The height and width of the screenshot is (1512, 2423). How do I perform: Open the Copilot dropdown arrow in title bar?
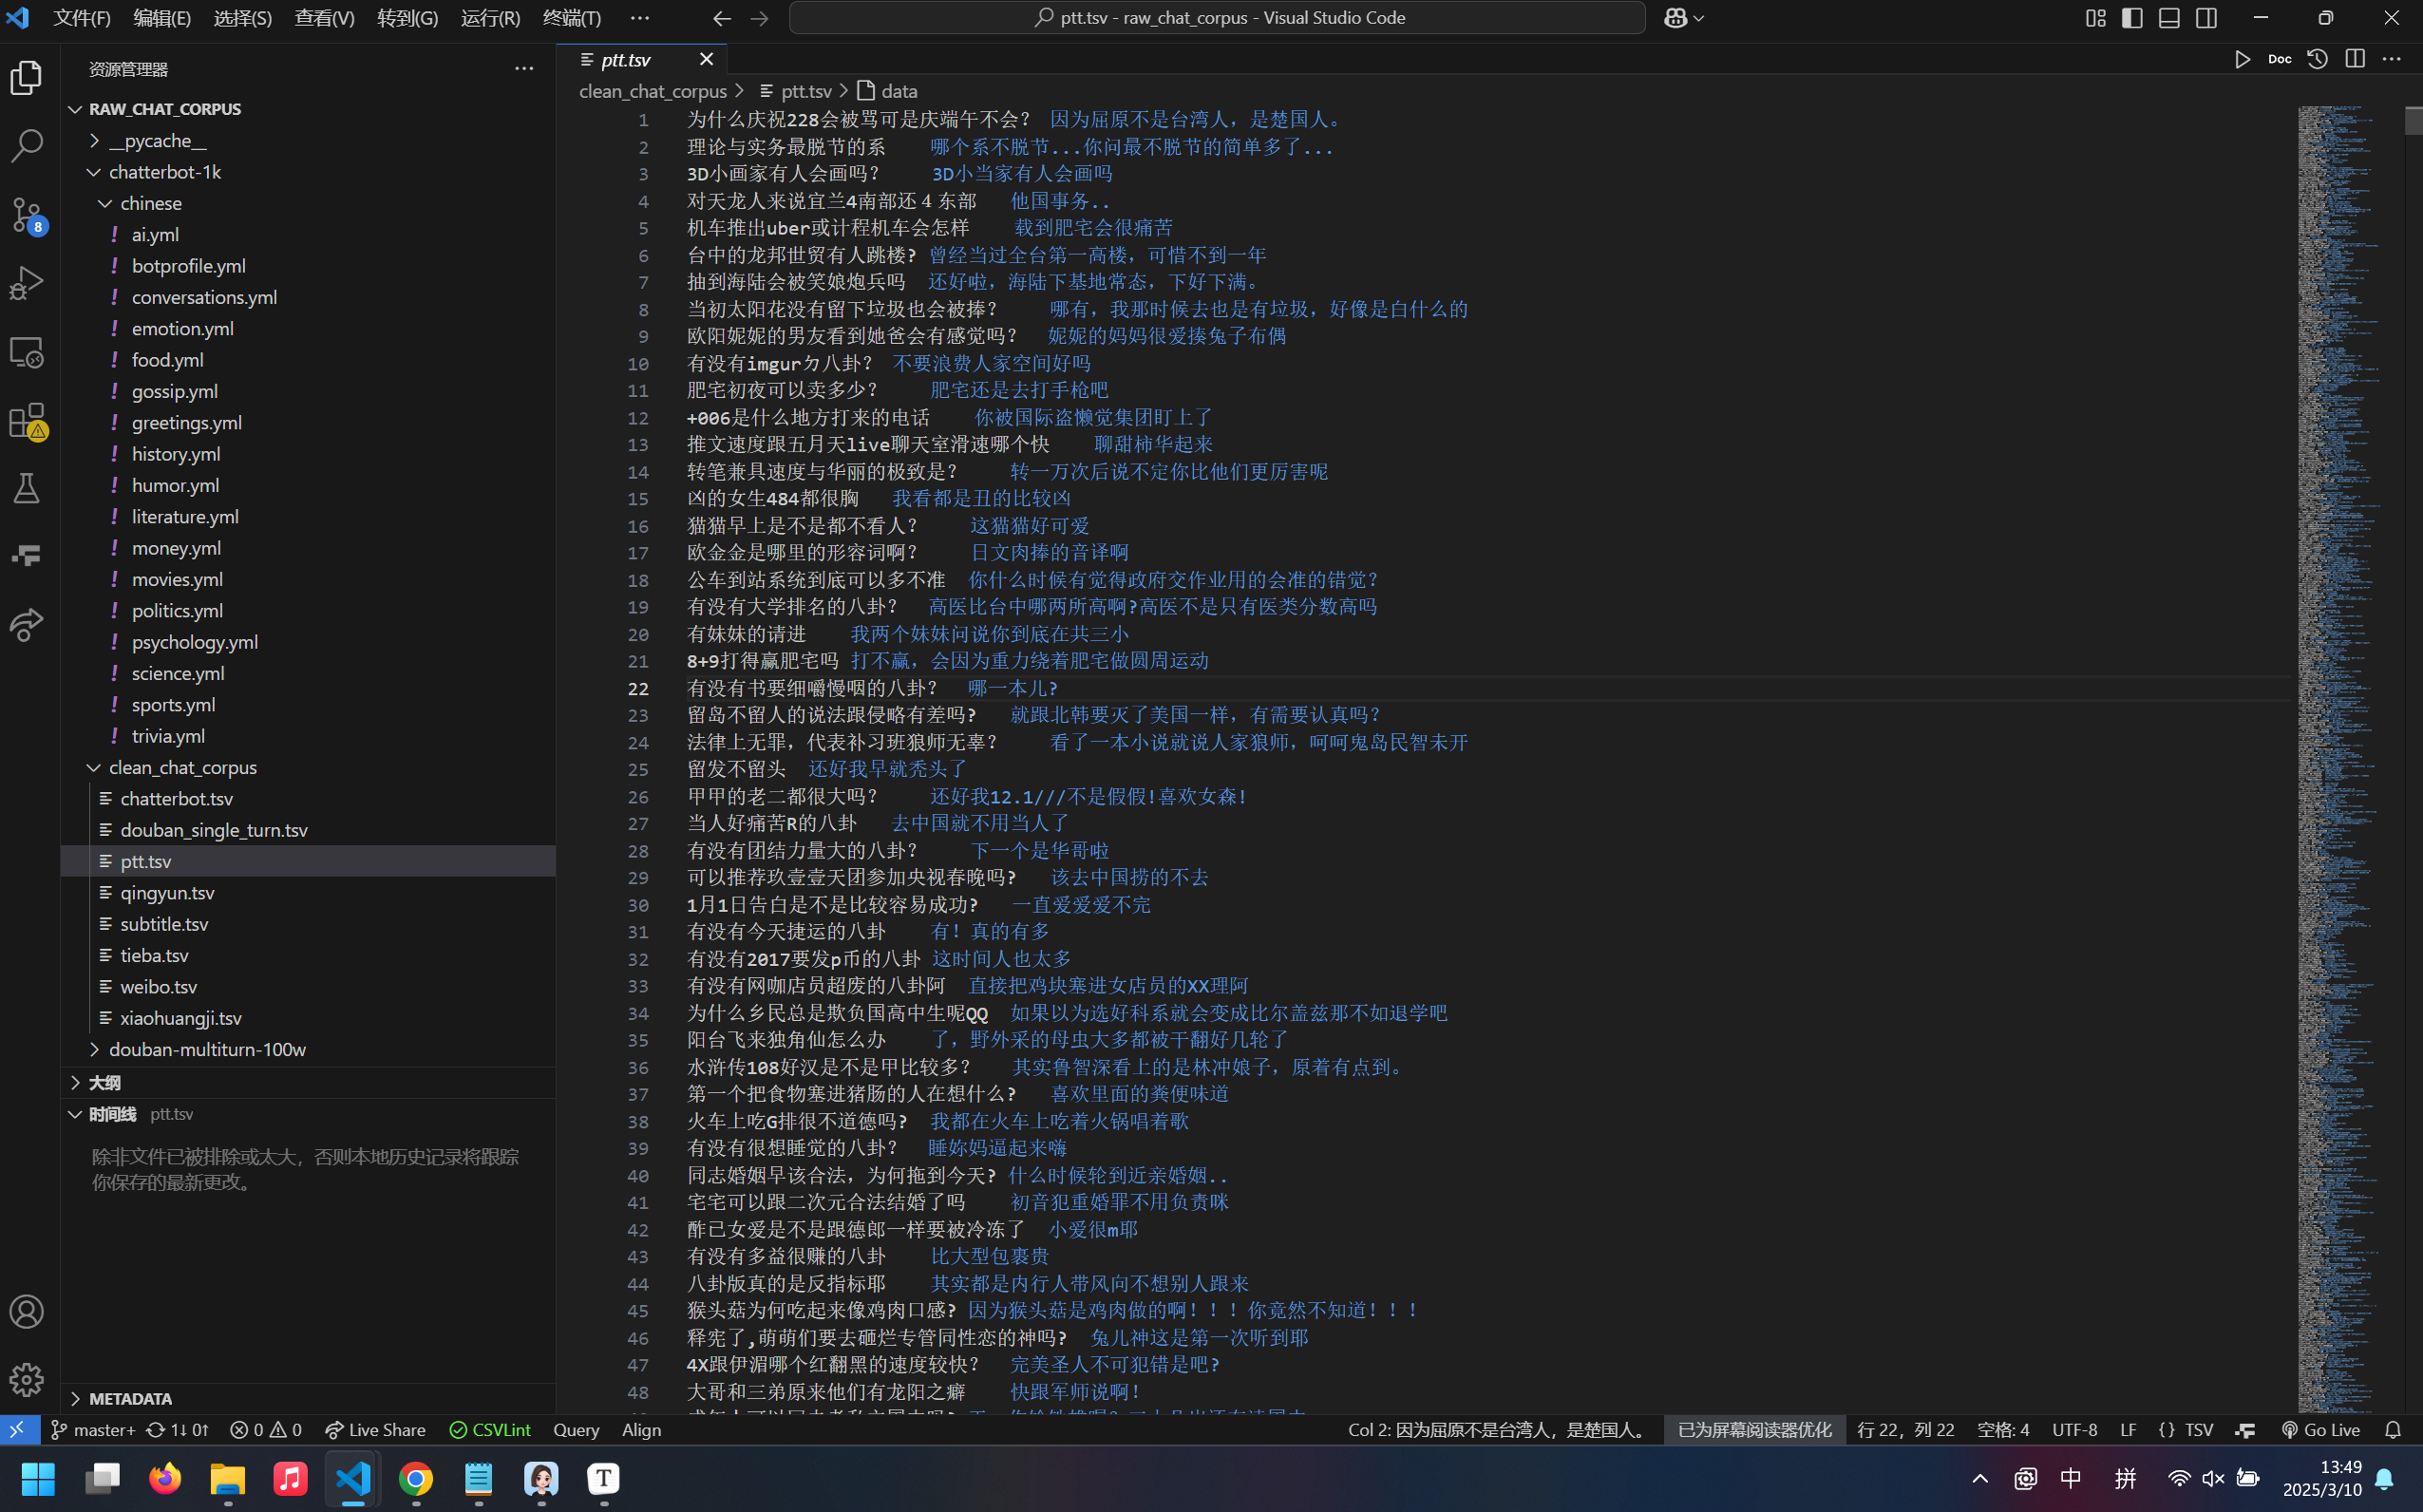coord(1699,18)
